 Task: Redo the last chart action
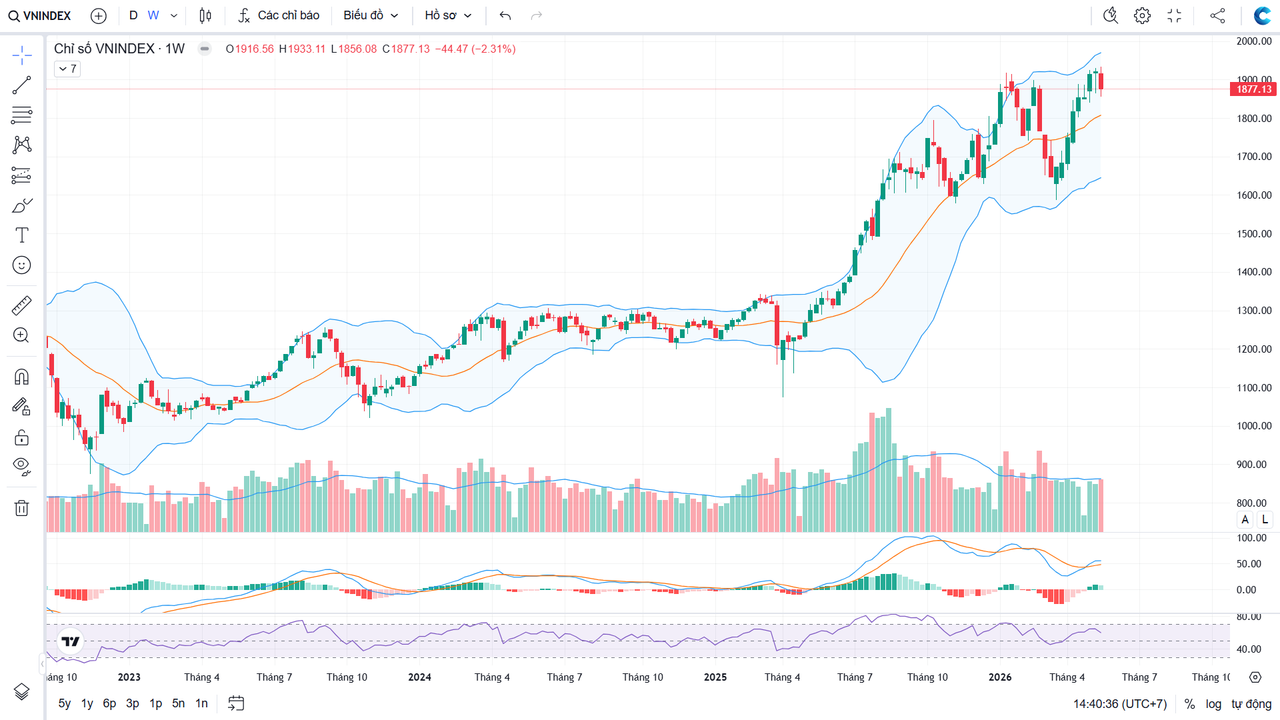(x=537, y=16)
